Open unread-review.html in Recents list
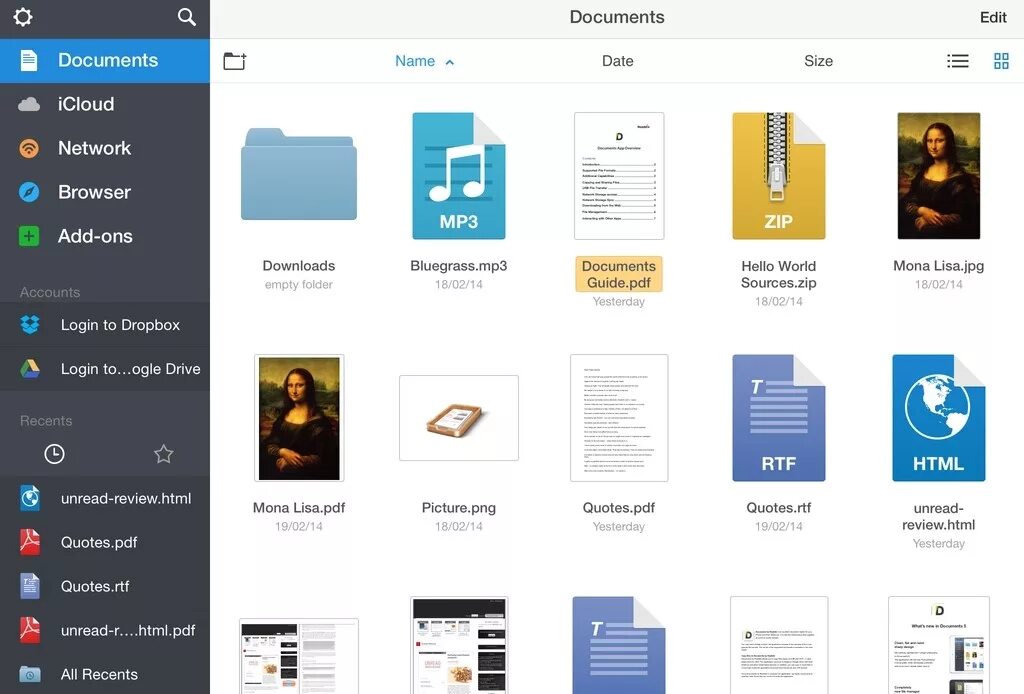 pos(104,498)
